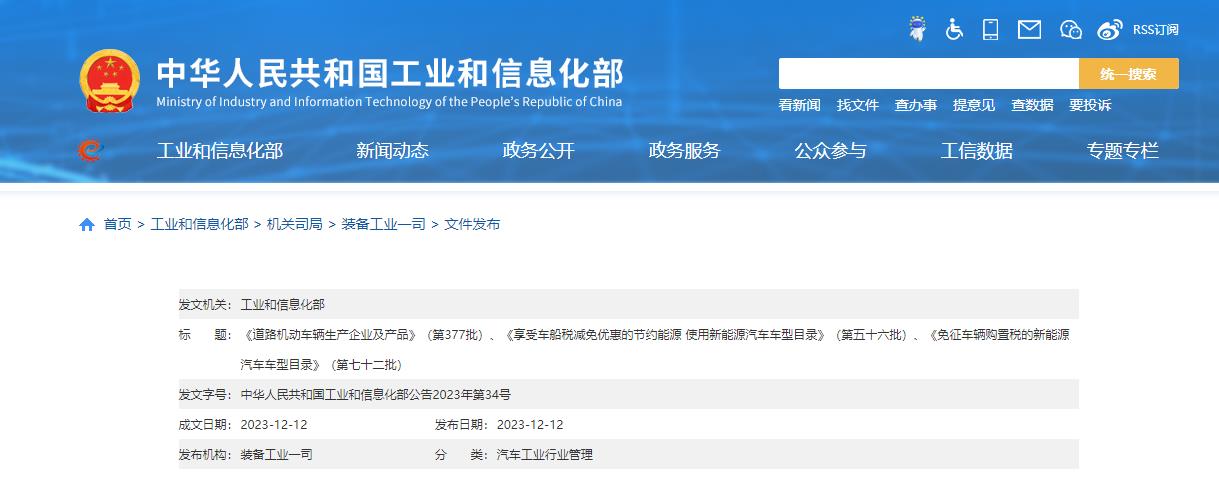Go to 装备工业一司 in the breadcrumb

click(x=383, y=224)
